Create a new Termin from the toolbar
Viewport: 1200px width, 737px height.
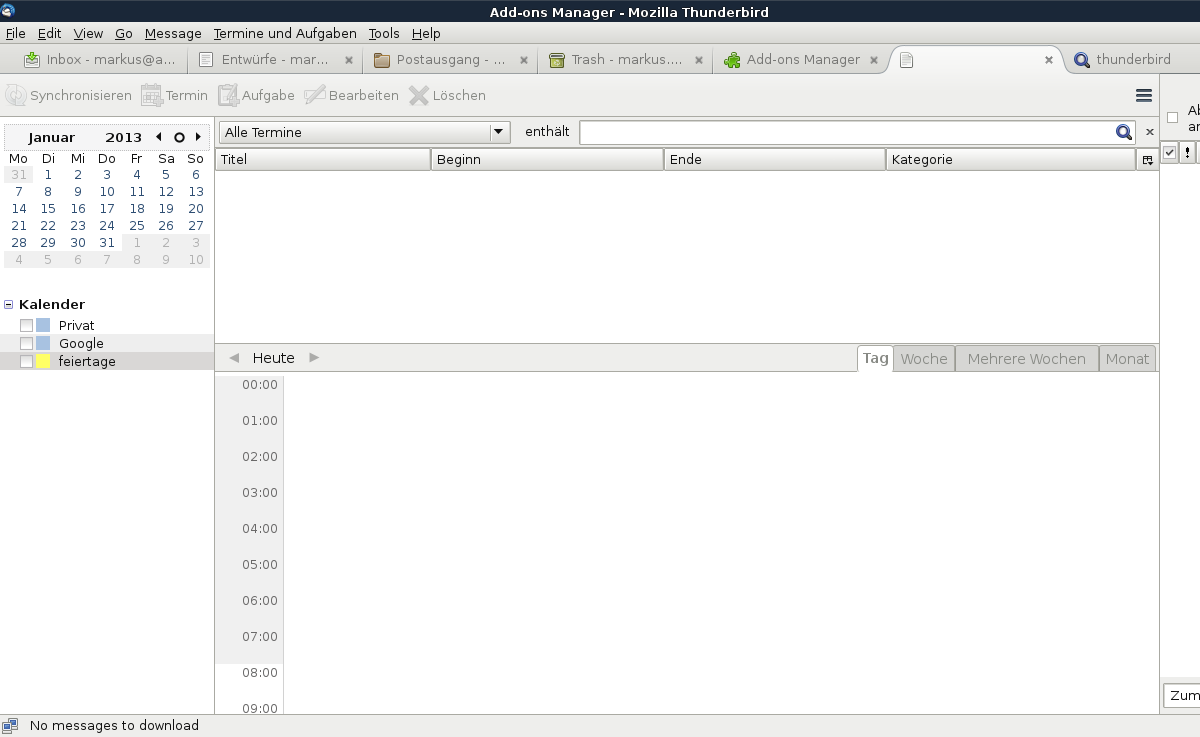coord(175,95)
